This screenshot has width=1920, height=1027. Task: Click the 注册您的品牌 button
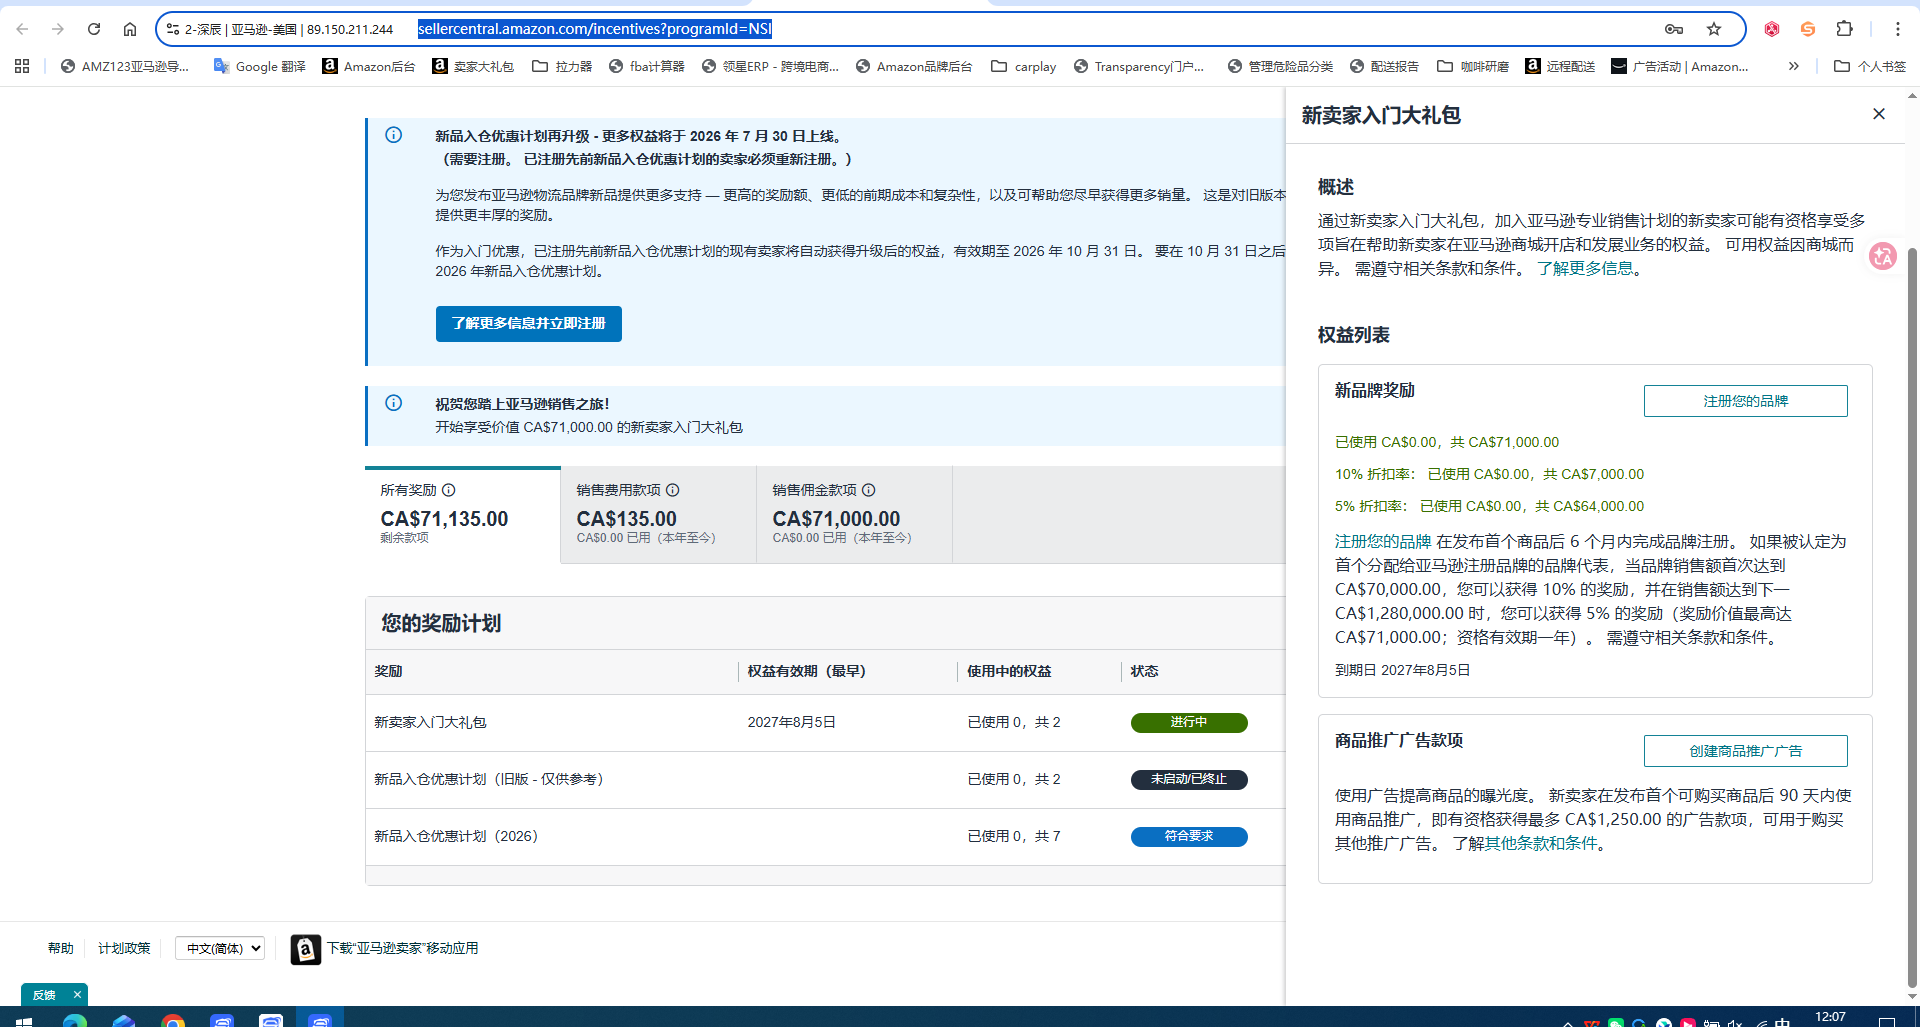point(1746,401)
